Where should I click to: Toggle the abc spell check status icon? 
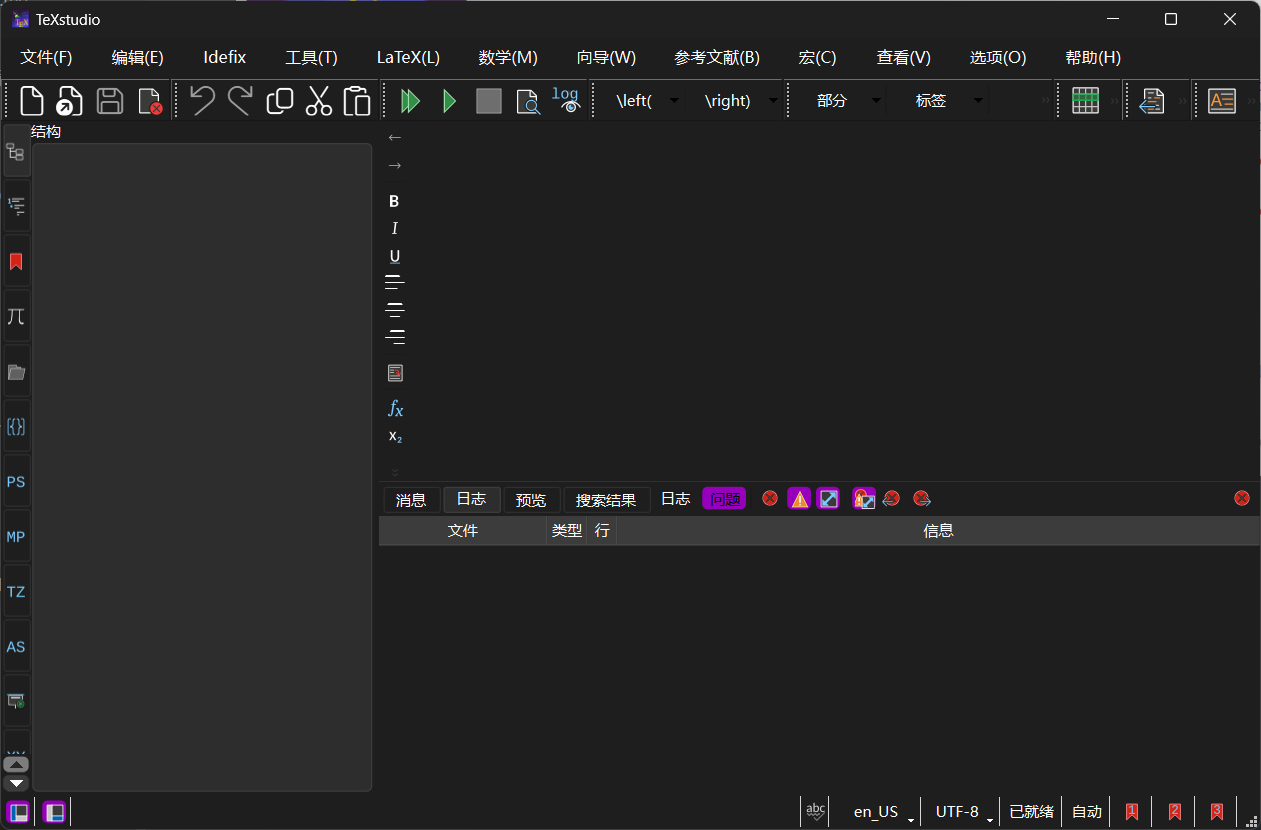816,811
